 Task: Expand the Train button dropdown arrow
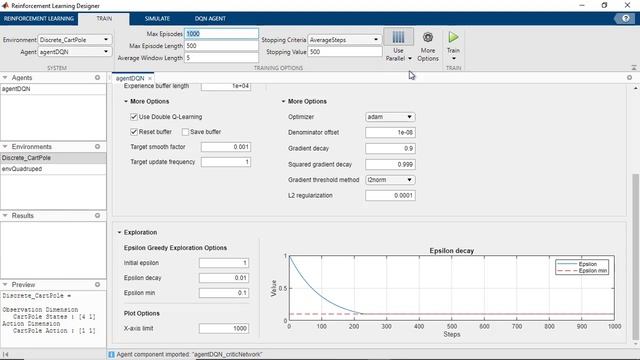point(453,59)
